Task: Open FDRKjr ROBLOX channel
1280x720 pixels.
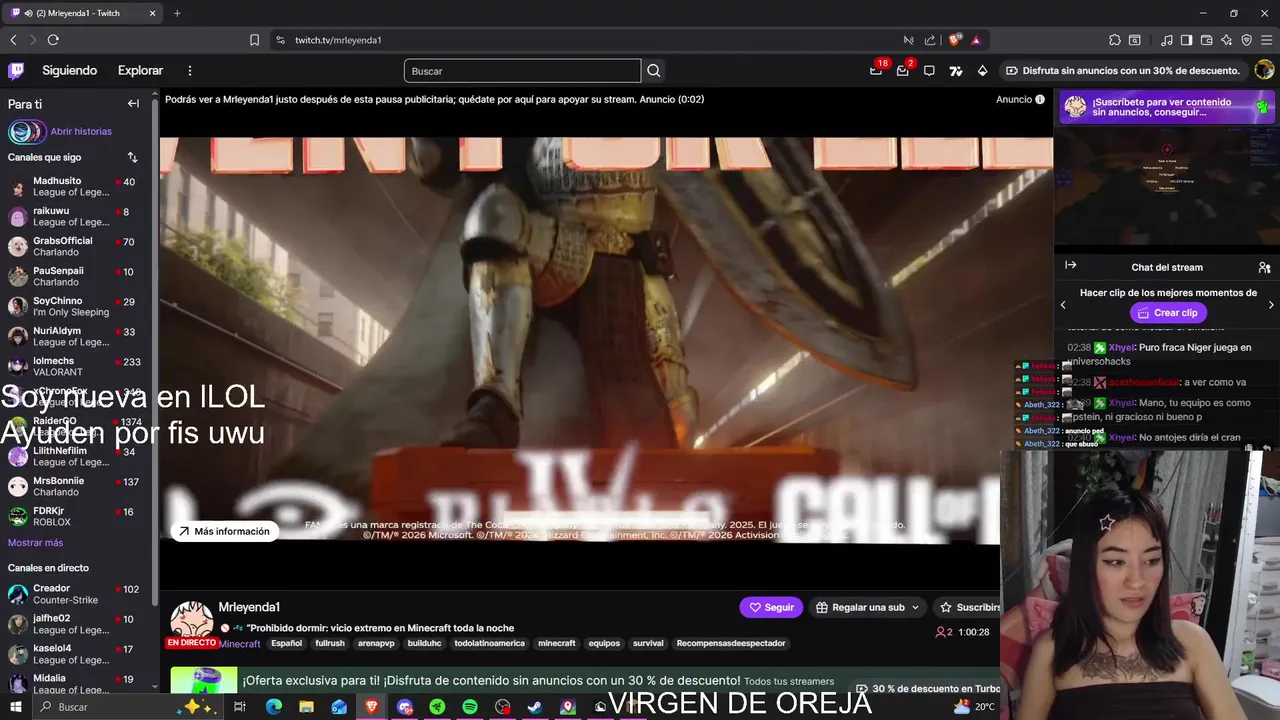Action: pos(75,516)
